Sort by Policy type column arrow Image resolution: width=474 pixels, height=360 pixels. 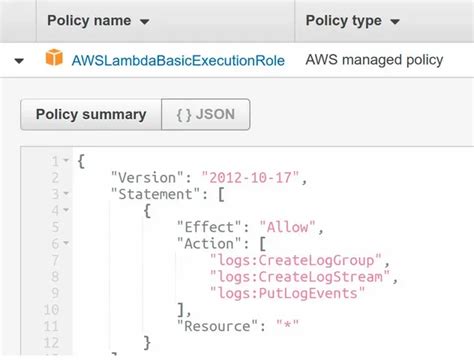coord(395,22)
